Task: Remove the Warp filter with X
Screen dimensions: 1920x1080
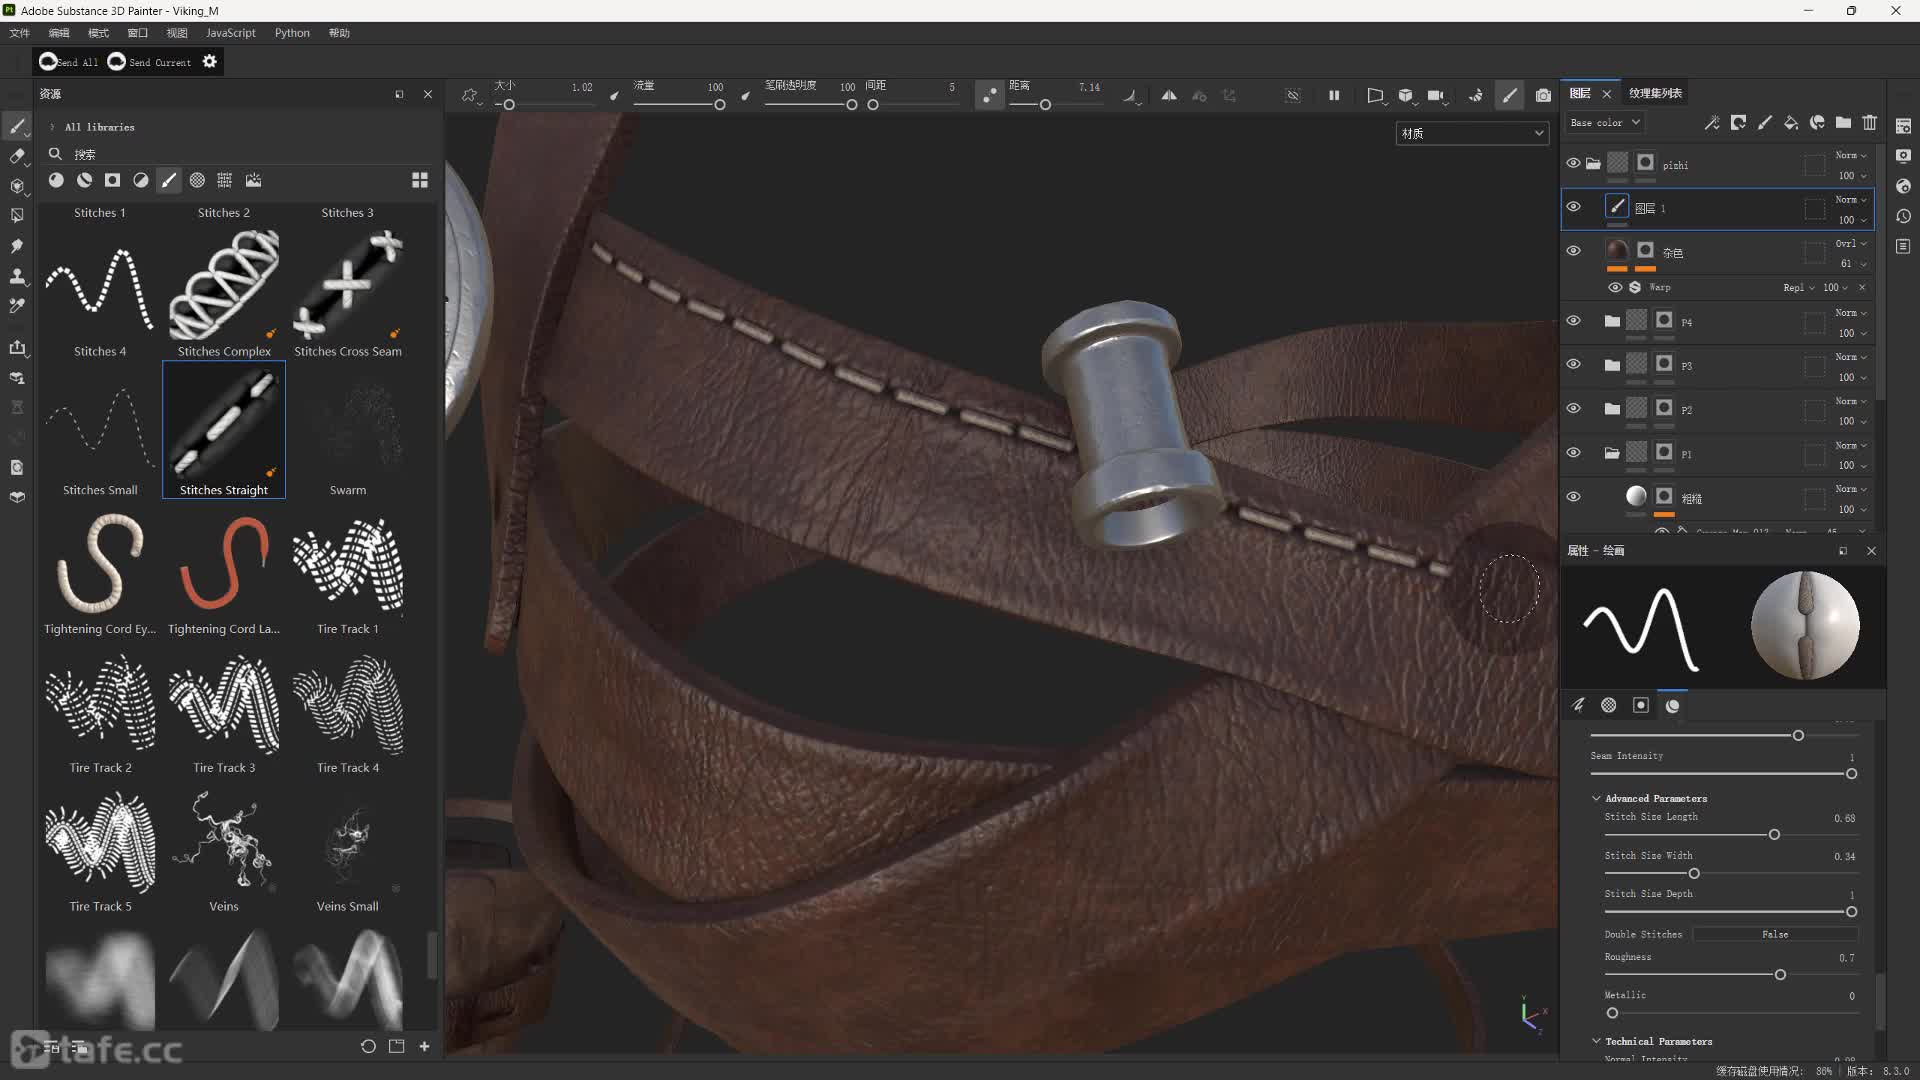Action: [1862, 288]
